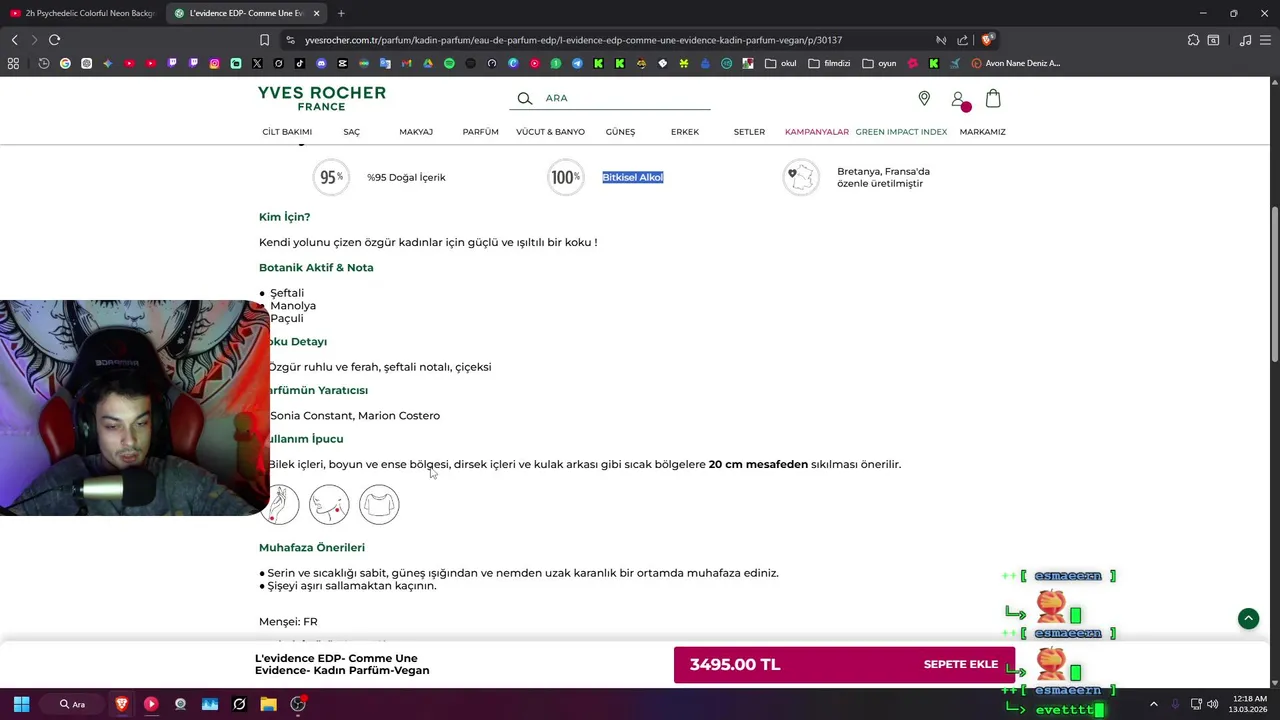Click the address bar URL

click(x=573, y=40)
